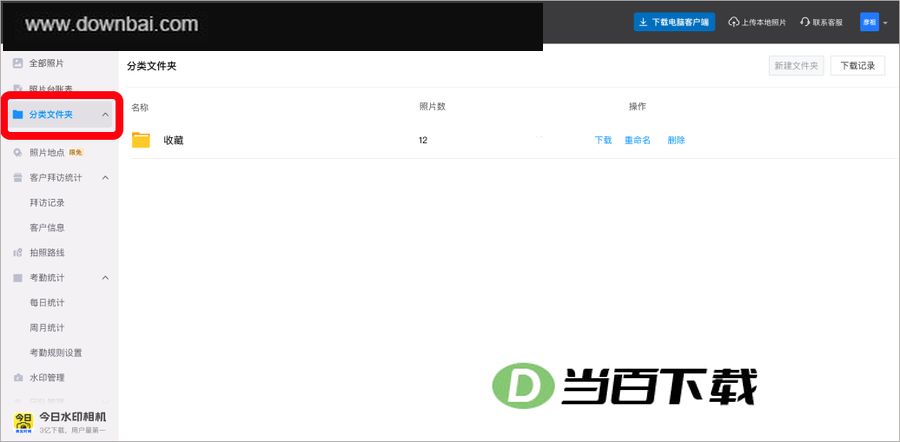The height and width of the screenshot is (442, 900).
Task: Open 每日统计 submenu item
Action: point(47,303)
